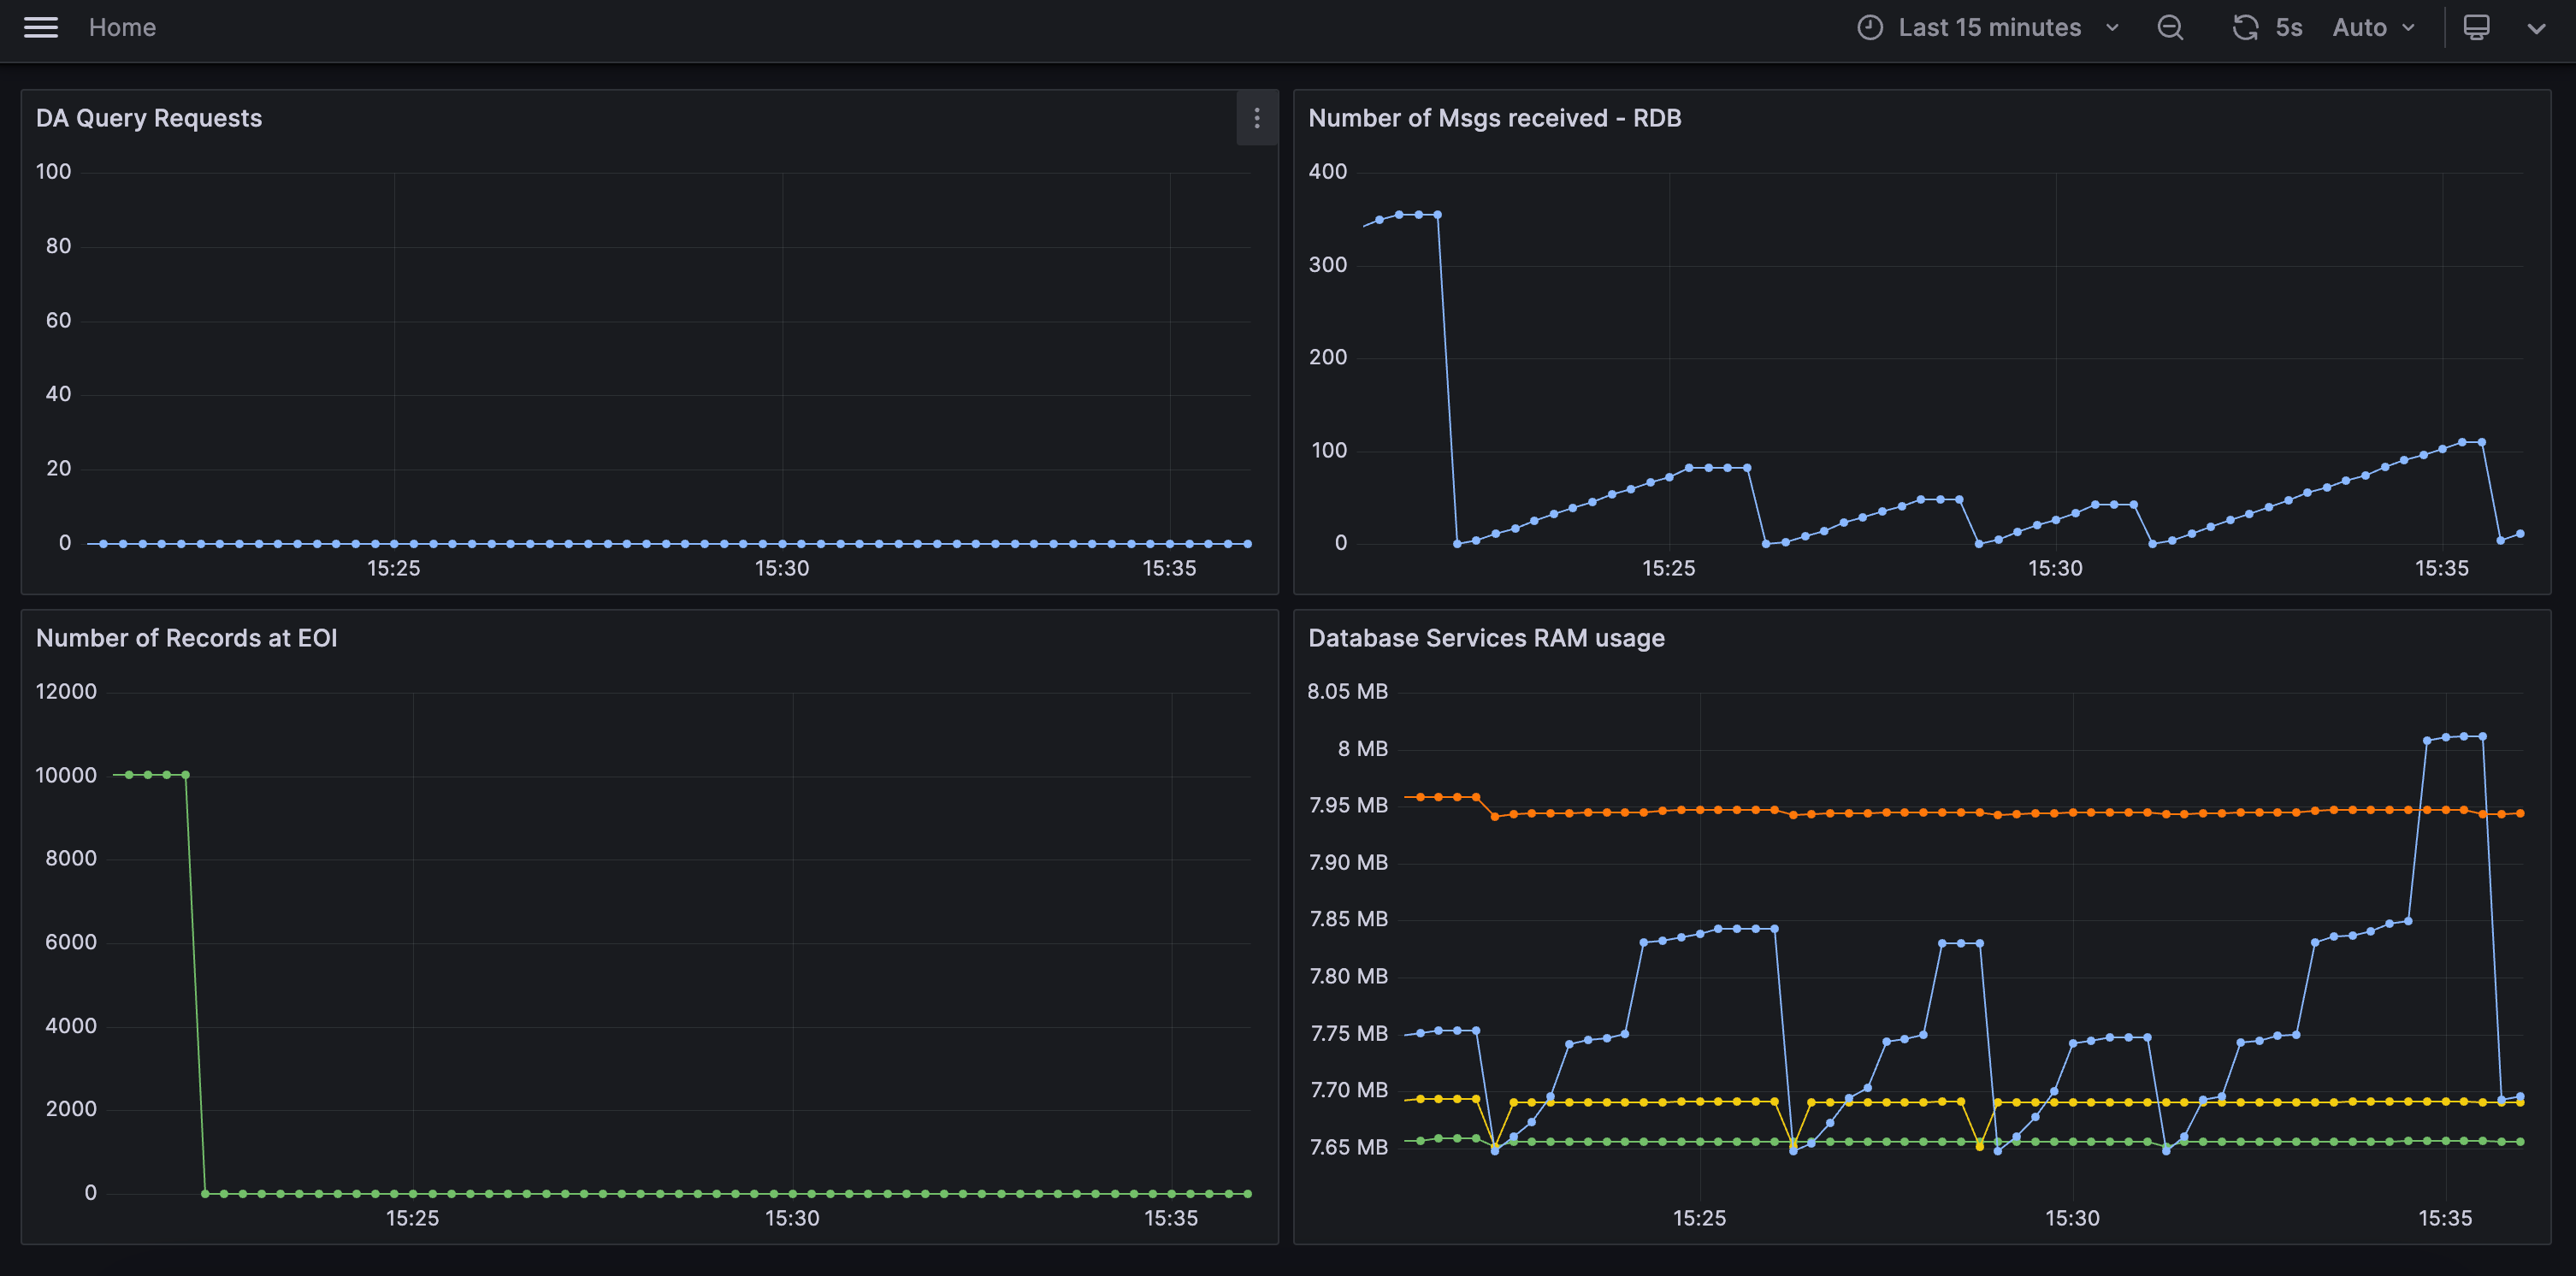Open the Database Services RAM usage title menu

point(1486,638)
